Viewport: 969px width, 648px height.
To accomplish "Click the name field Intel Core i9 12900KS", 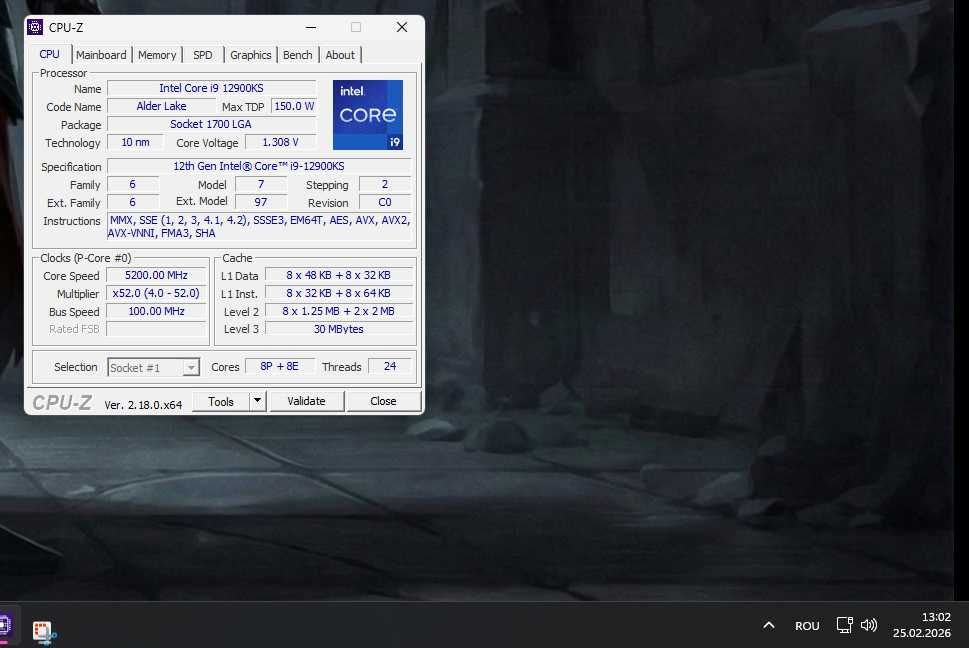I will [x=211, y=88].
